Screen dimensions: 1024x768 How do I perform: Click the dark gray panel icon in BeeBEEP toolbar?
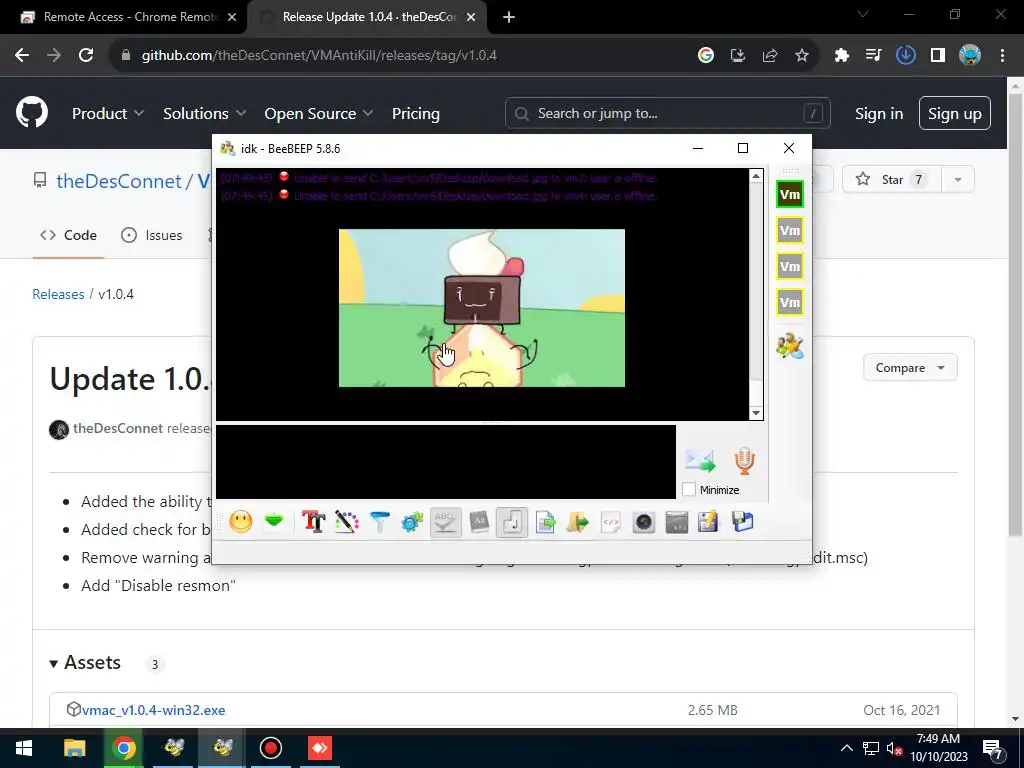[677, 522]
